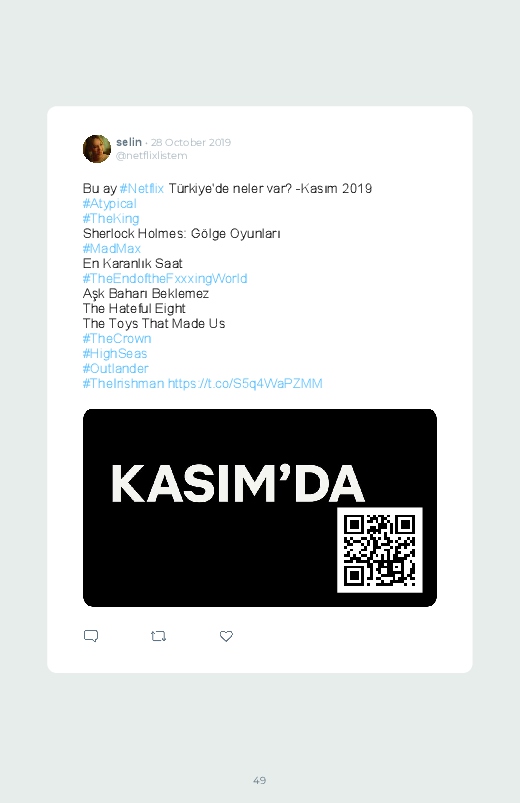Click page number 49 at bottom
This screenshot has width=520, height=803.
(260, 780)
